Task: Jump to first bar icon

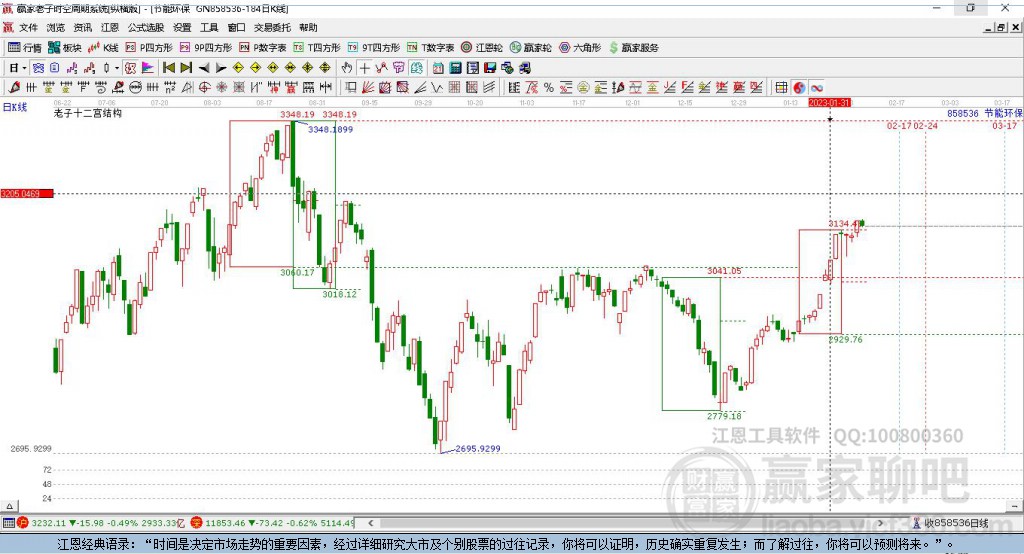Action: pos(168,67)
